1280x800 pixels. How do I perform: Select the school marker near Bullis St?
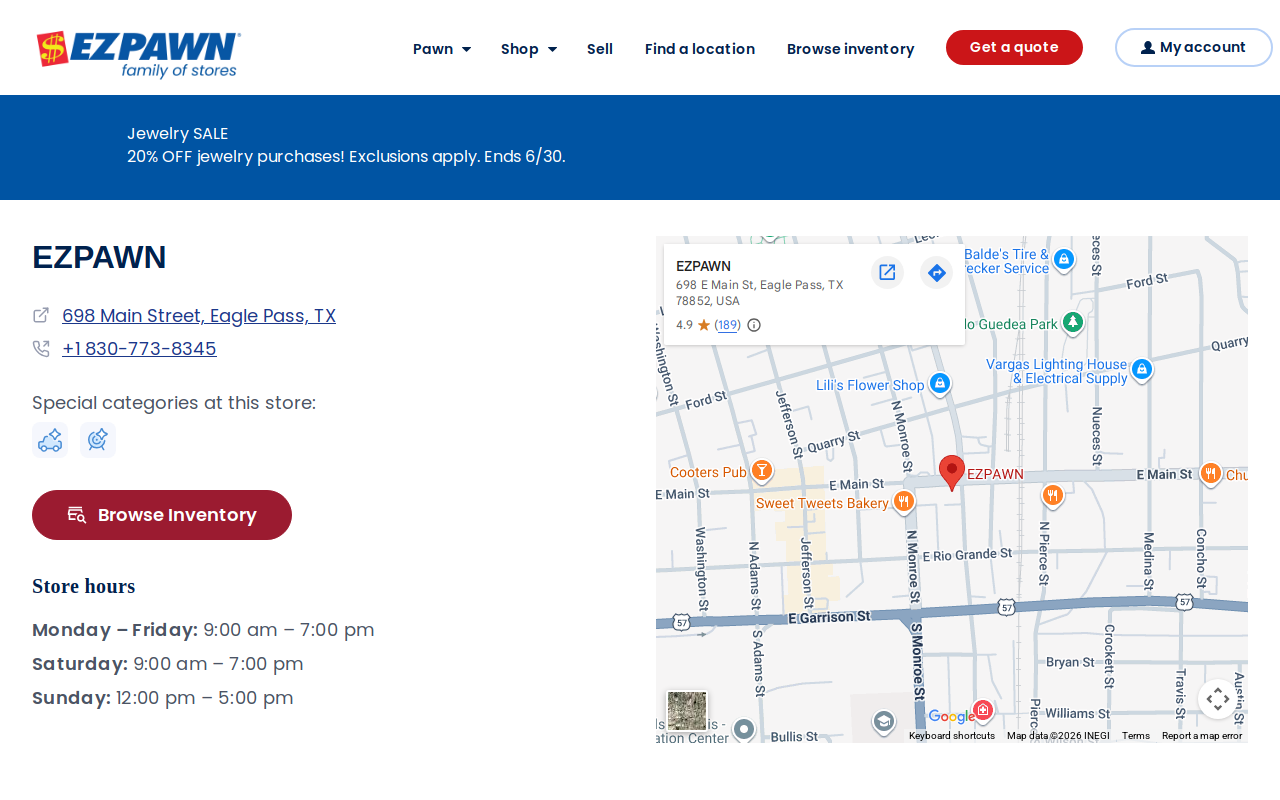point(883,722)
